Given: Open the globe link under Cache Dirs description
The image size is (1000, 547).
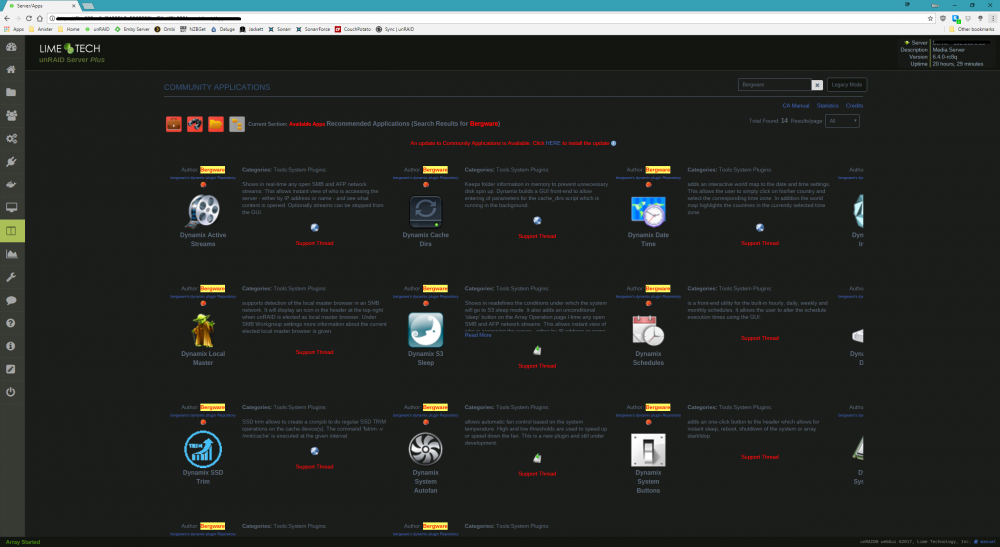Looking at the screenshot, I should tap(537, 221).
